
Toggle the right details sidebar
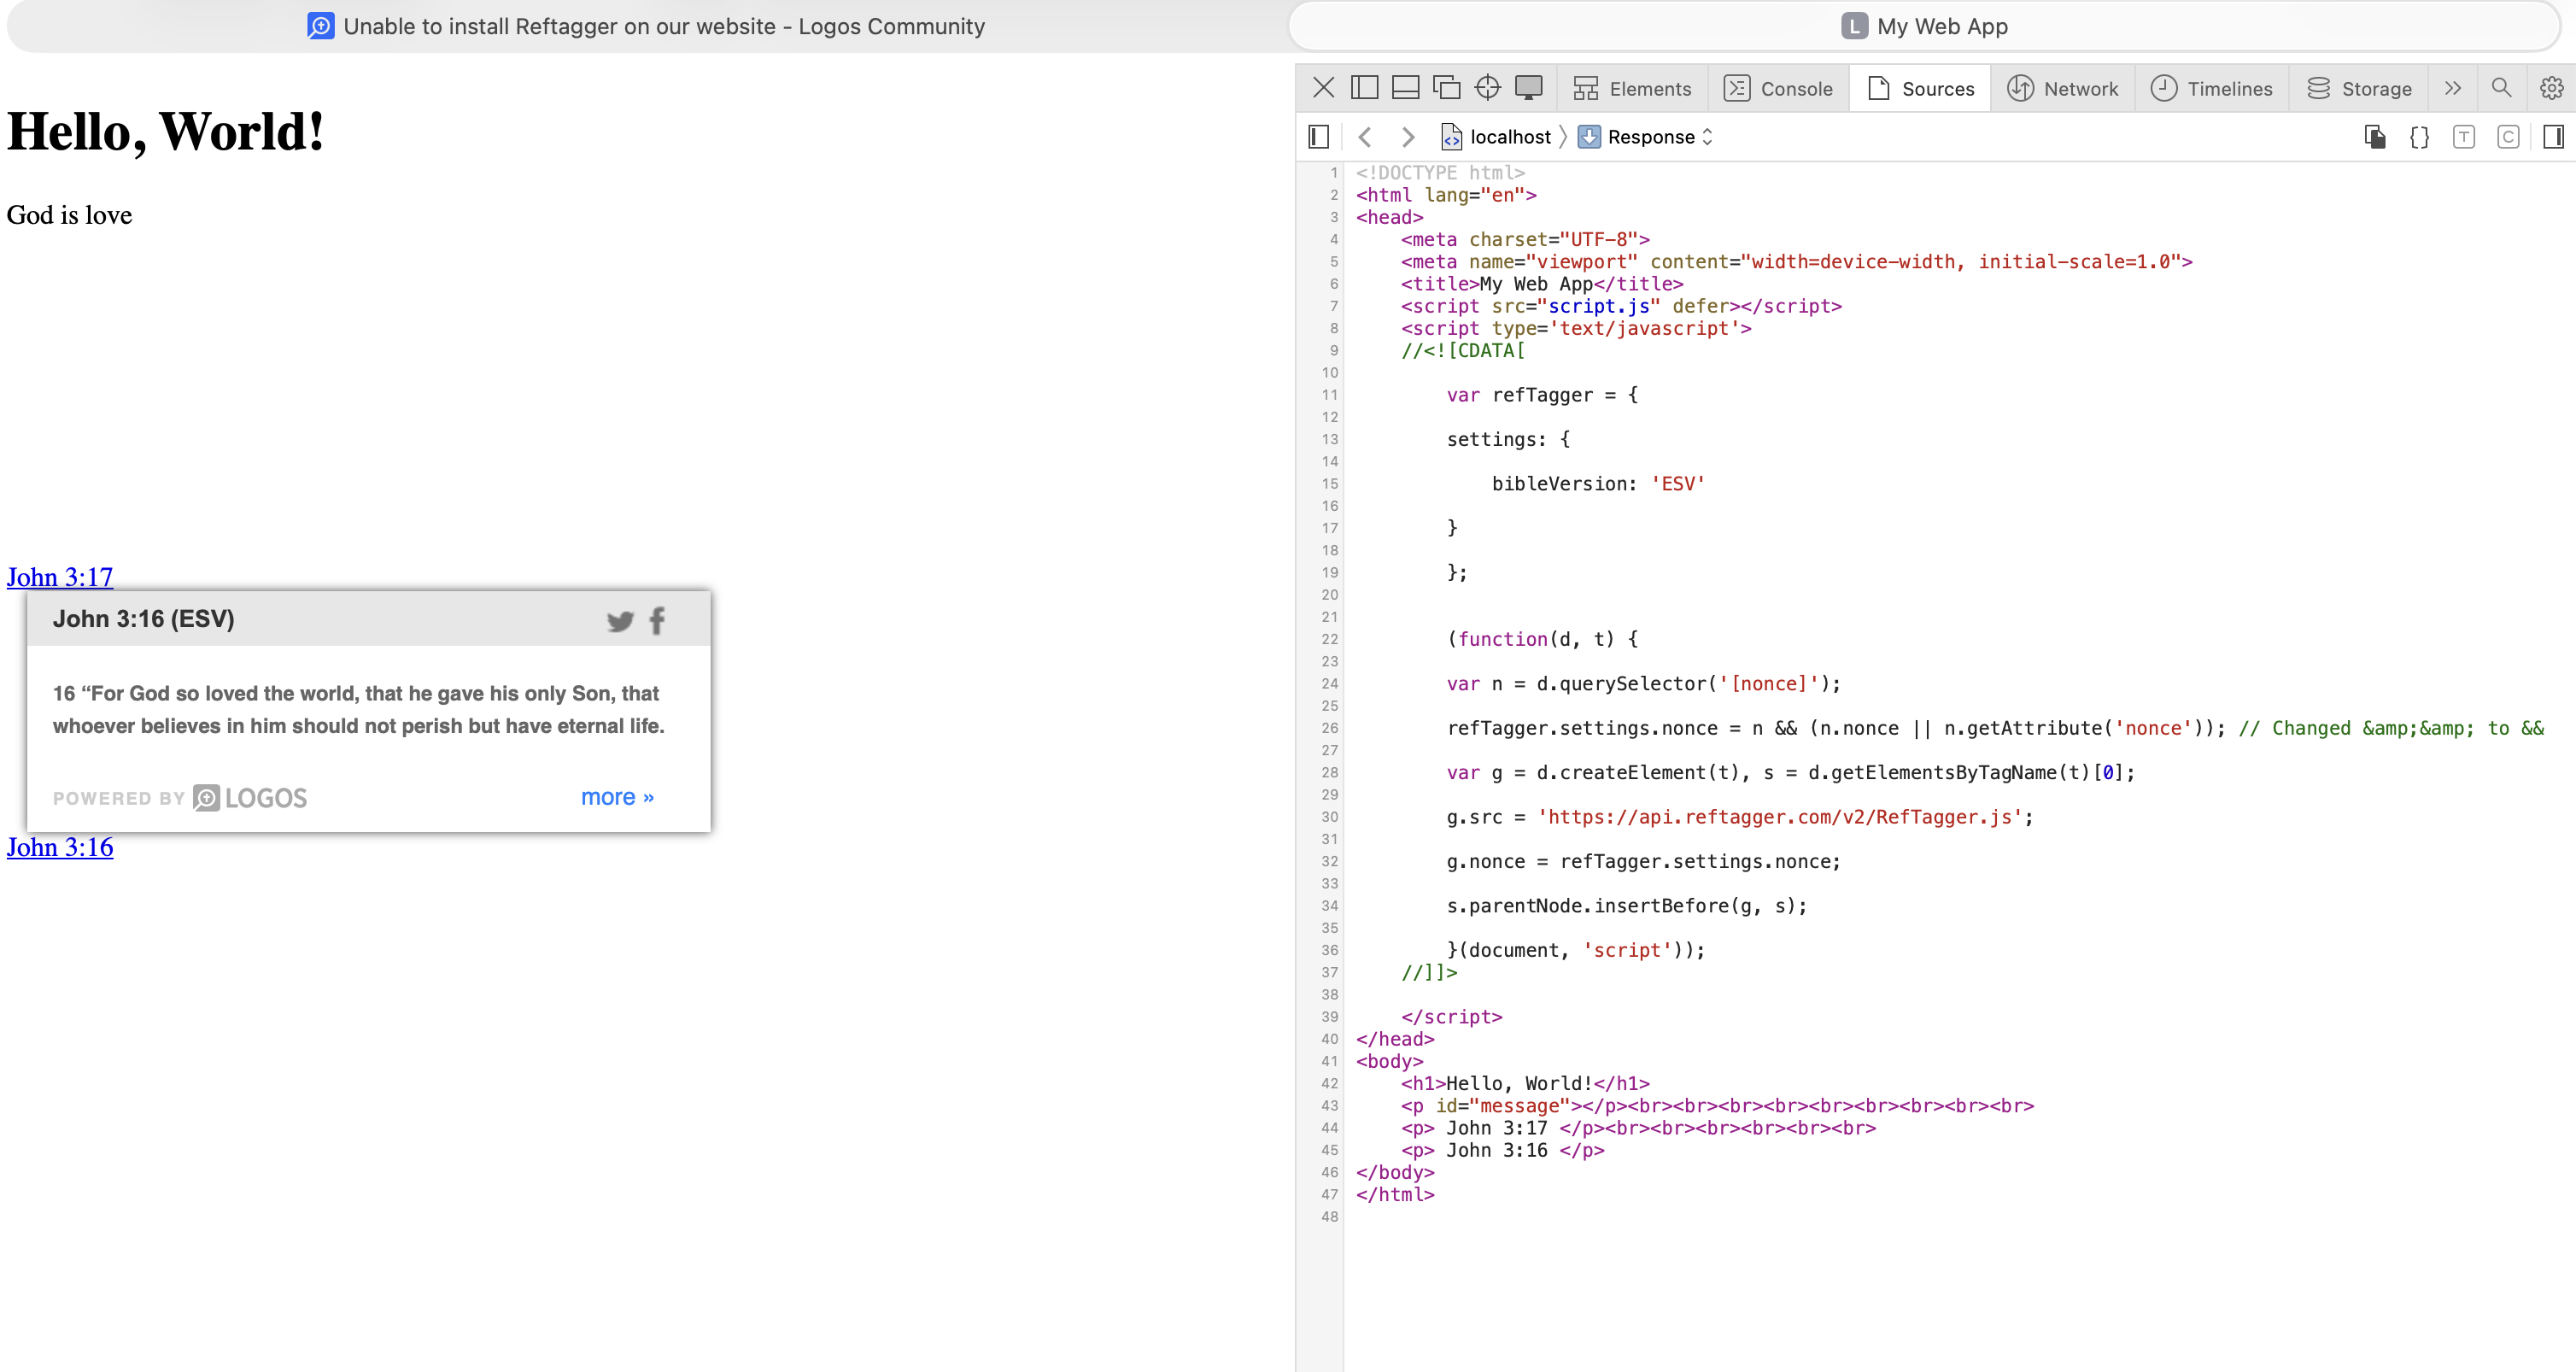click(2552, 137)
